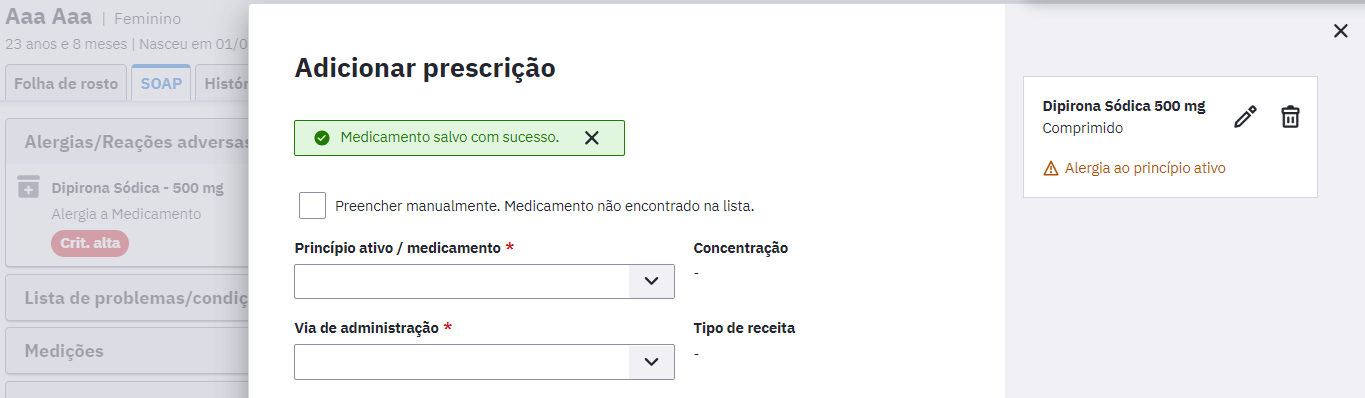Close the Adicionar prescrição panel
The height and width of the screenshot is (398, 1365).
pyautogui.click(x=1341, y=31)
